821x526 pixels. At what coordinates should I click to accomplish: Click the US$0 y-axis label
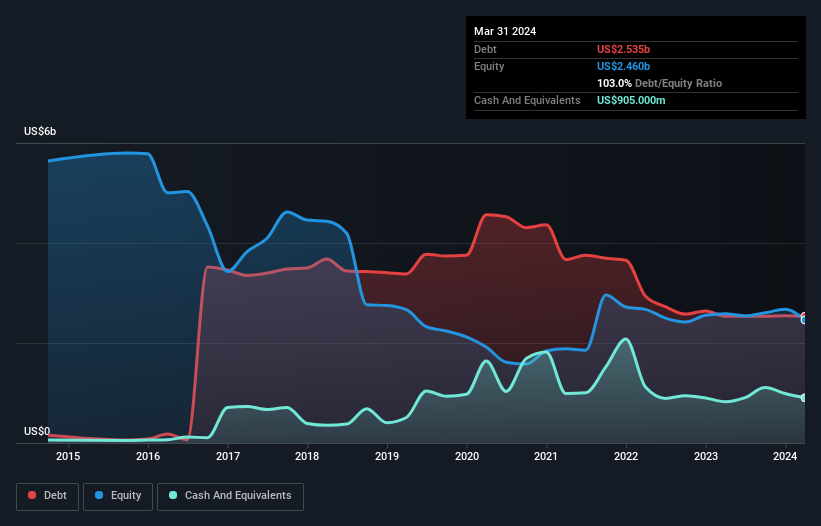[37, 431]
